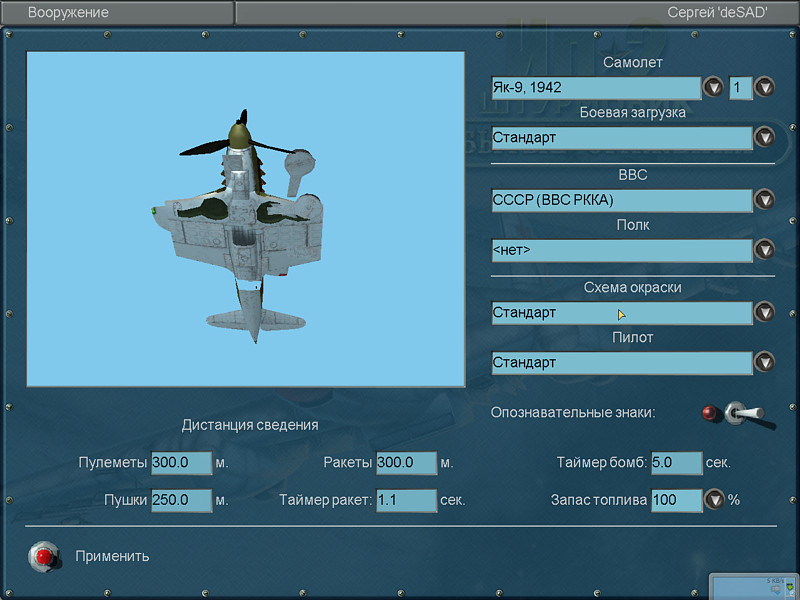
Task: Open the Схема окраски skin dropdown arrow
Action: 765,312
